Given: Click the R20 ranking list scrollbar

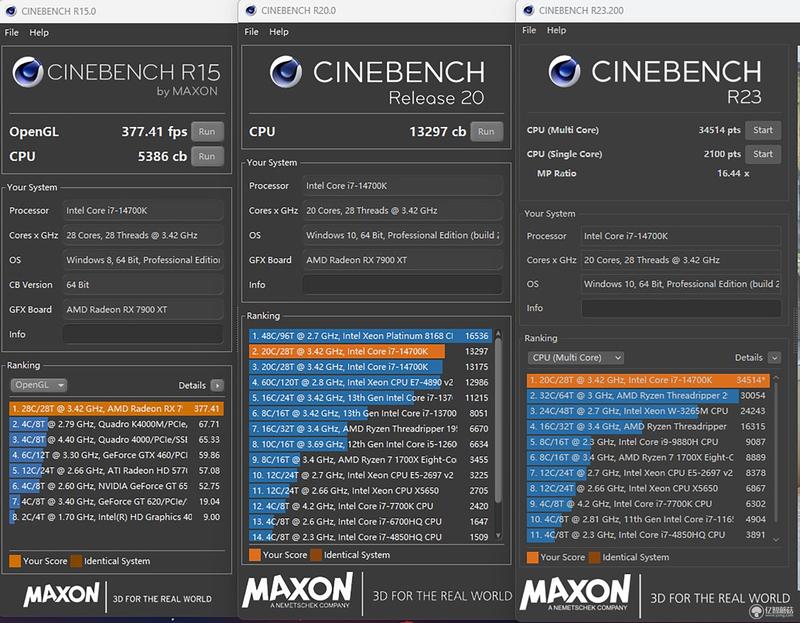Looking at the screenshot, I should pyautogui.click(x=498, y=421).
